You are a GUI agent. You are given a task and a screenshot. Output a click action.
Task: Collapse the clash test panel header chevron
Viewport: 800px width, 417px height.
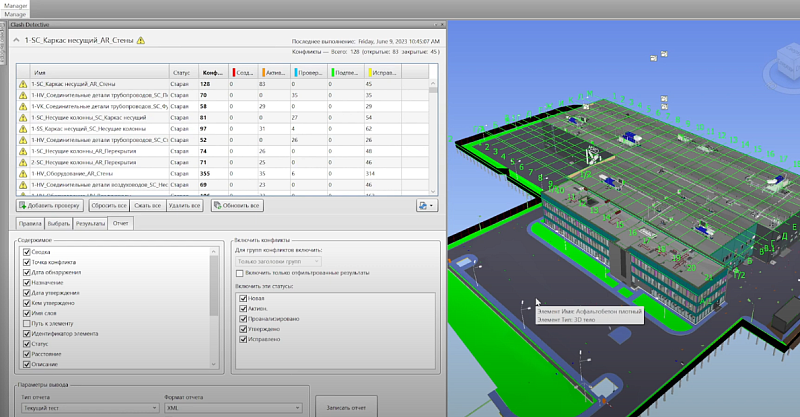point(17,40)
